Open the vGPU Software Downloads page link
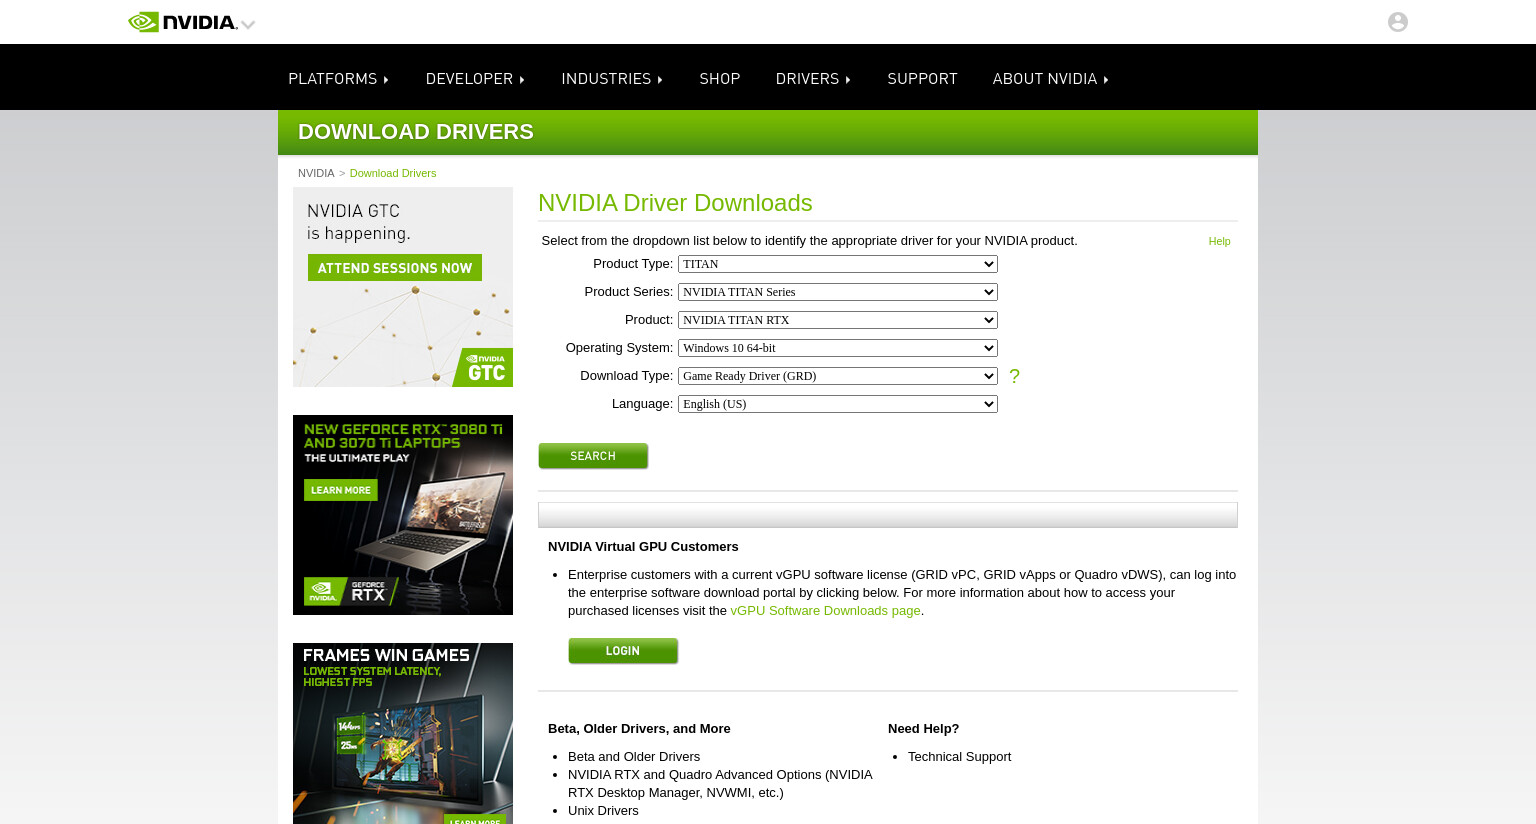The image size is (1536, 824). [825, 611]
